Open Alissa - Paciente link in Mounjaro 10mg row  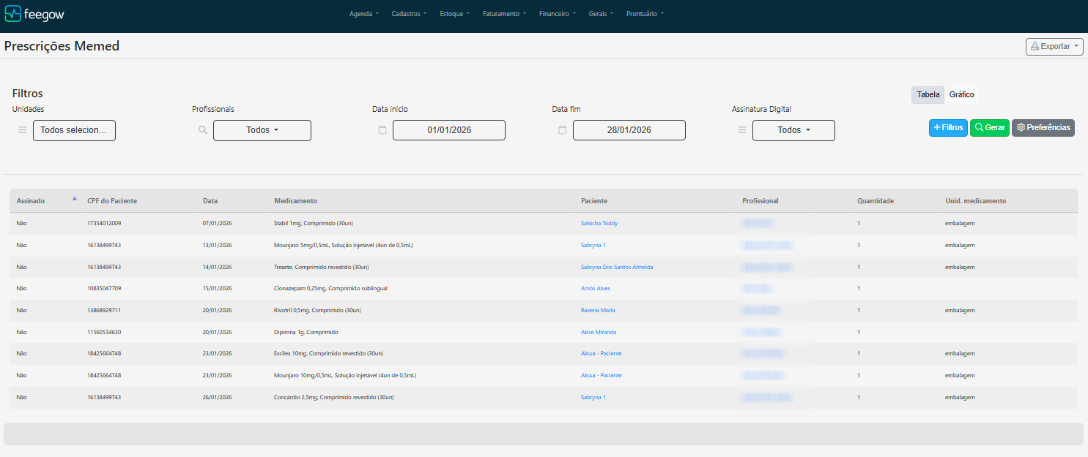pos(601,375)
